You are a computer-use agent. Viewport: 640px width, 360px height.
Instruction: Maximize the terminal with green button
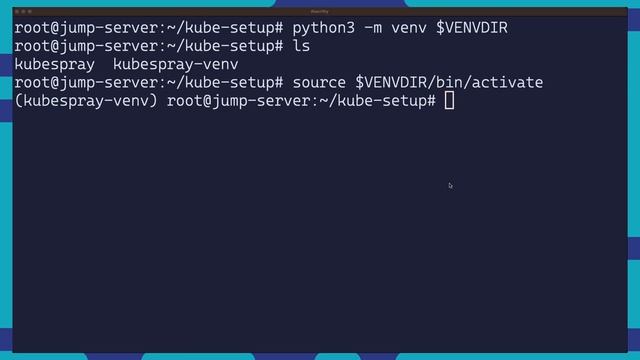pos(30,11)
